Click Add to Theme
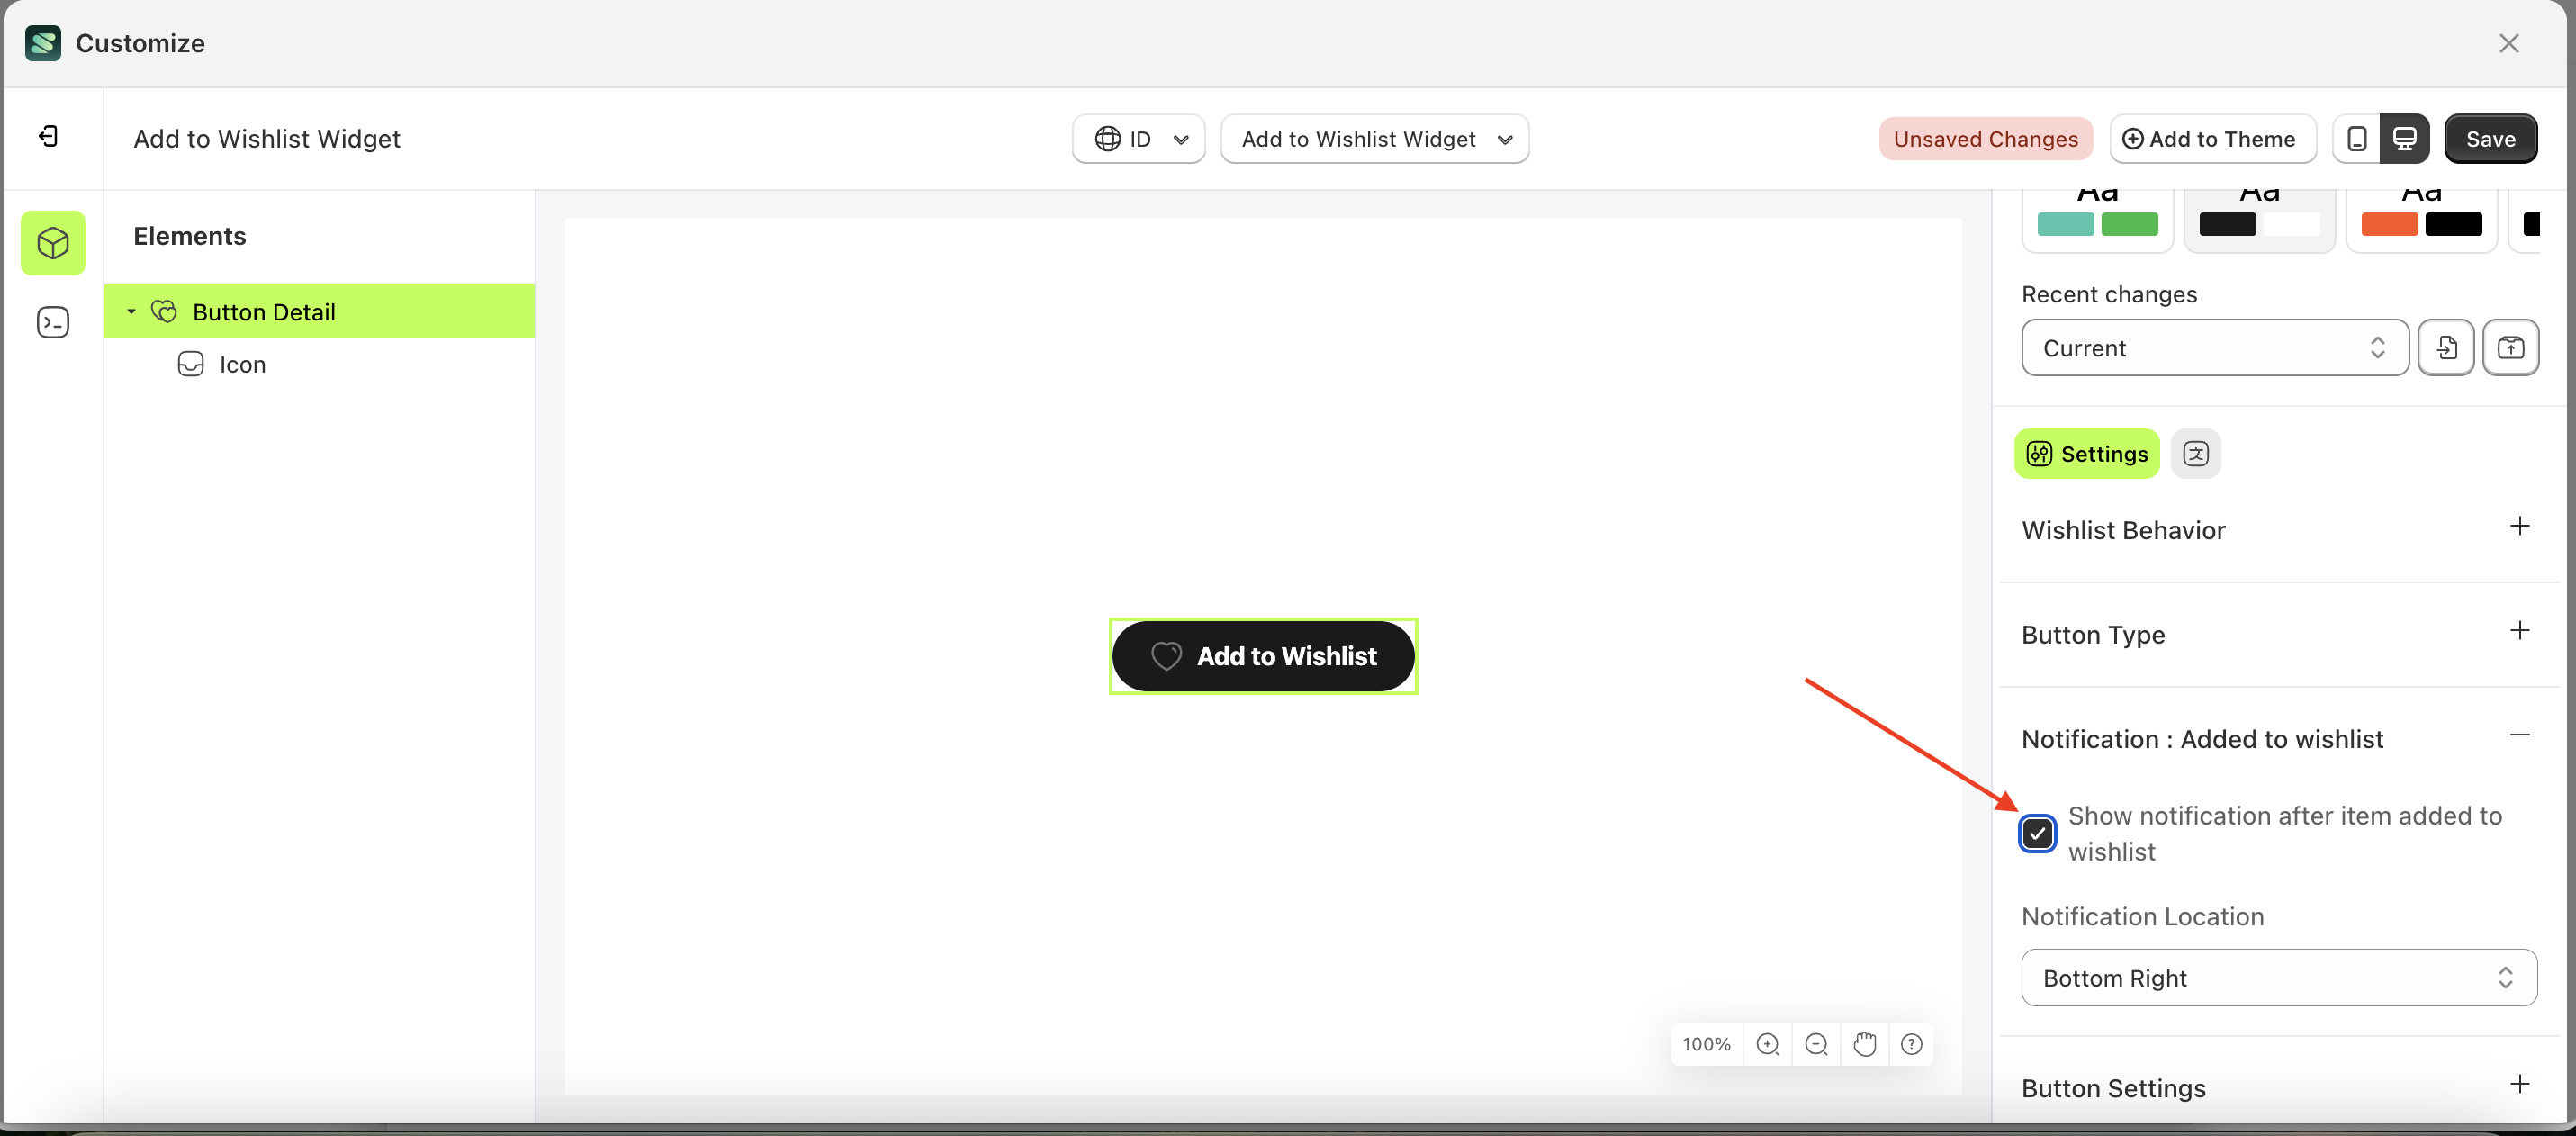 [2212, 138]
